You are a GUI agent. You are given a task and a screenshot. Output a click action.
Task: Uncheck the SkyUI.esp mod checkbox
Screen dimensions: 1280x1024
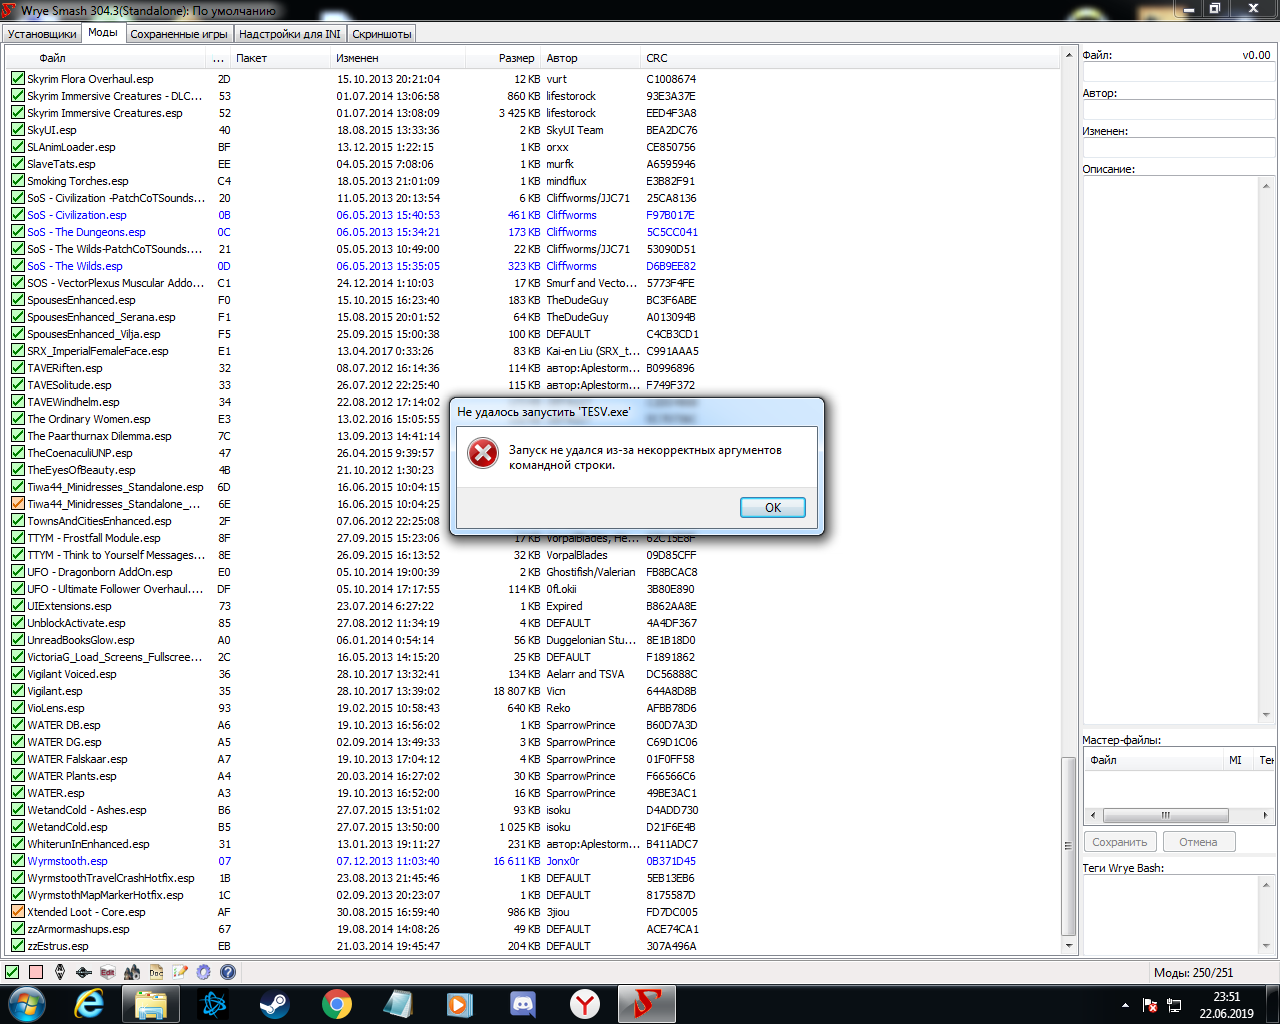point(18,130)
